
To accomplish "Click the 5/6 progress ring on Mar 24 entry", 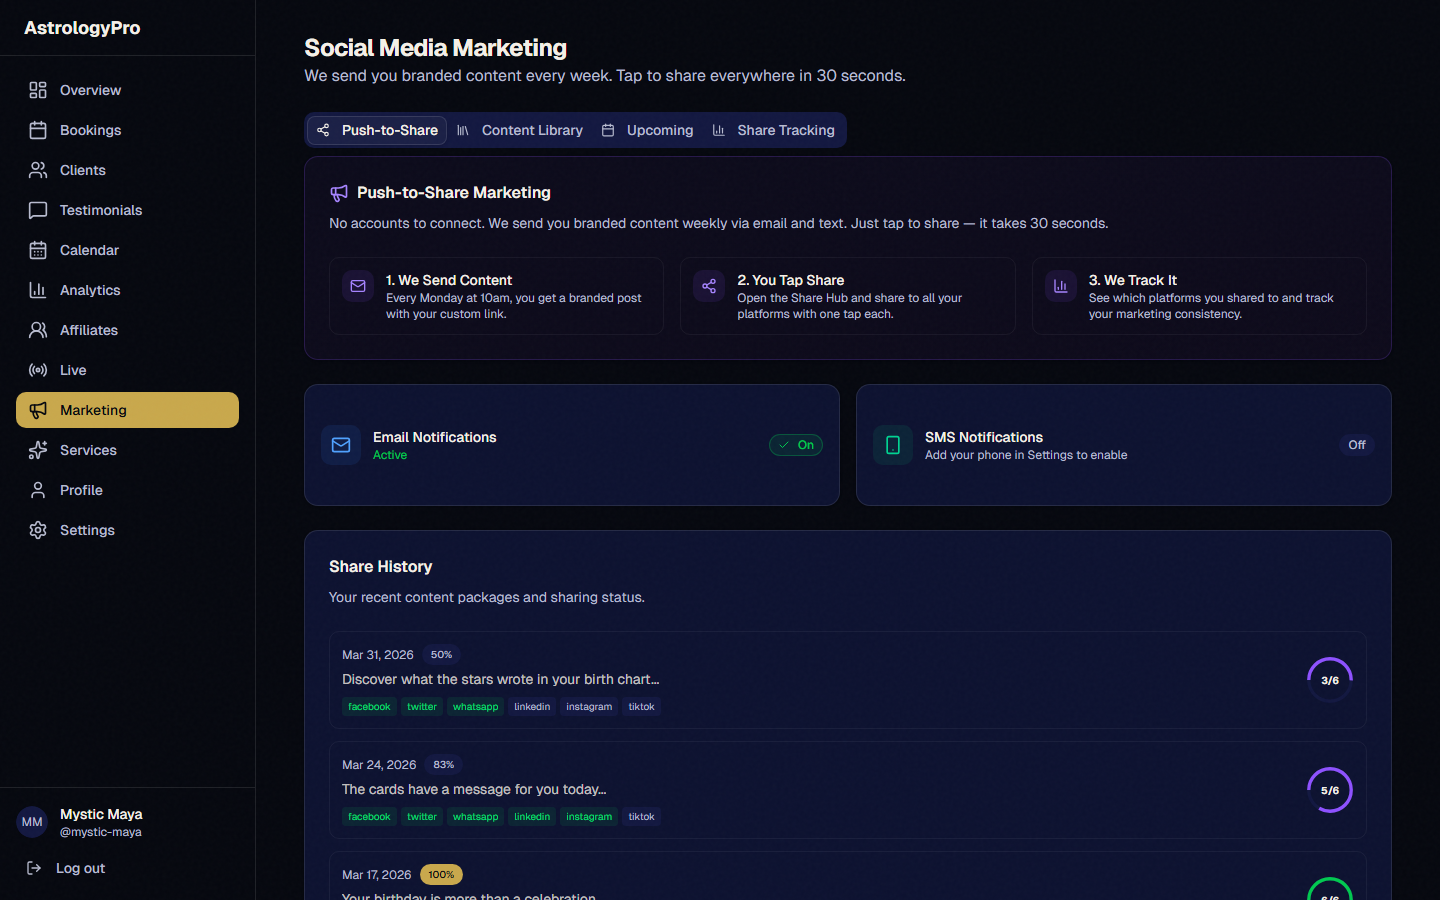I will [x=1329, y=790].
